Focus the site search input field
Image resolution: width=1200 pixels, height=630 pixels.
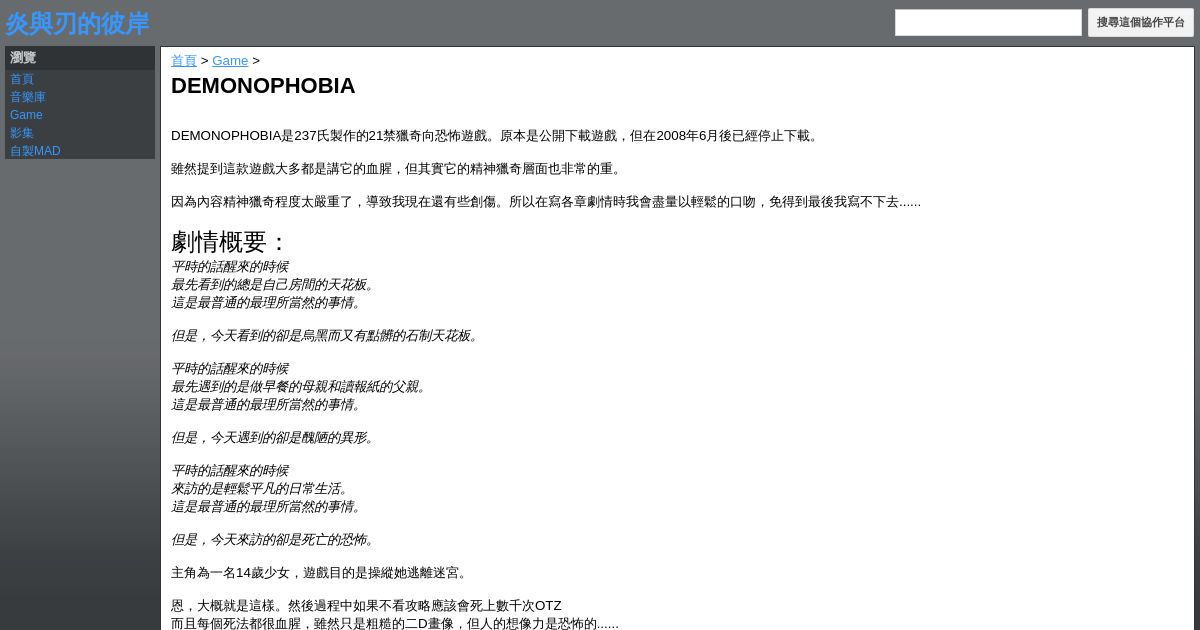pos(988,22)
